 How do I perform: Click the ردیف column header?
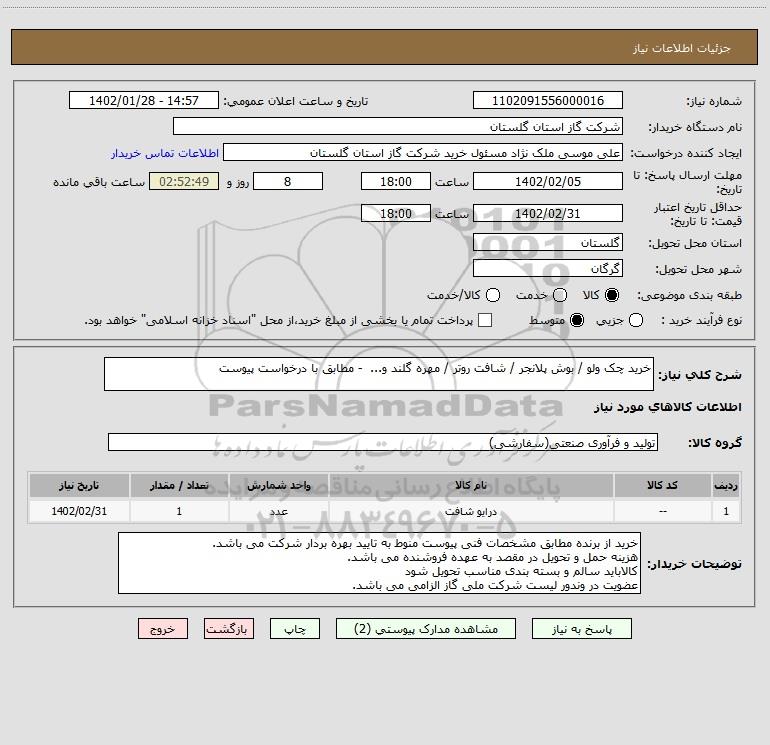pyautogui.click(x=726, y=485)
